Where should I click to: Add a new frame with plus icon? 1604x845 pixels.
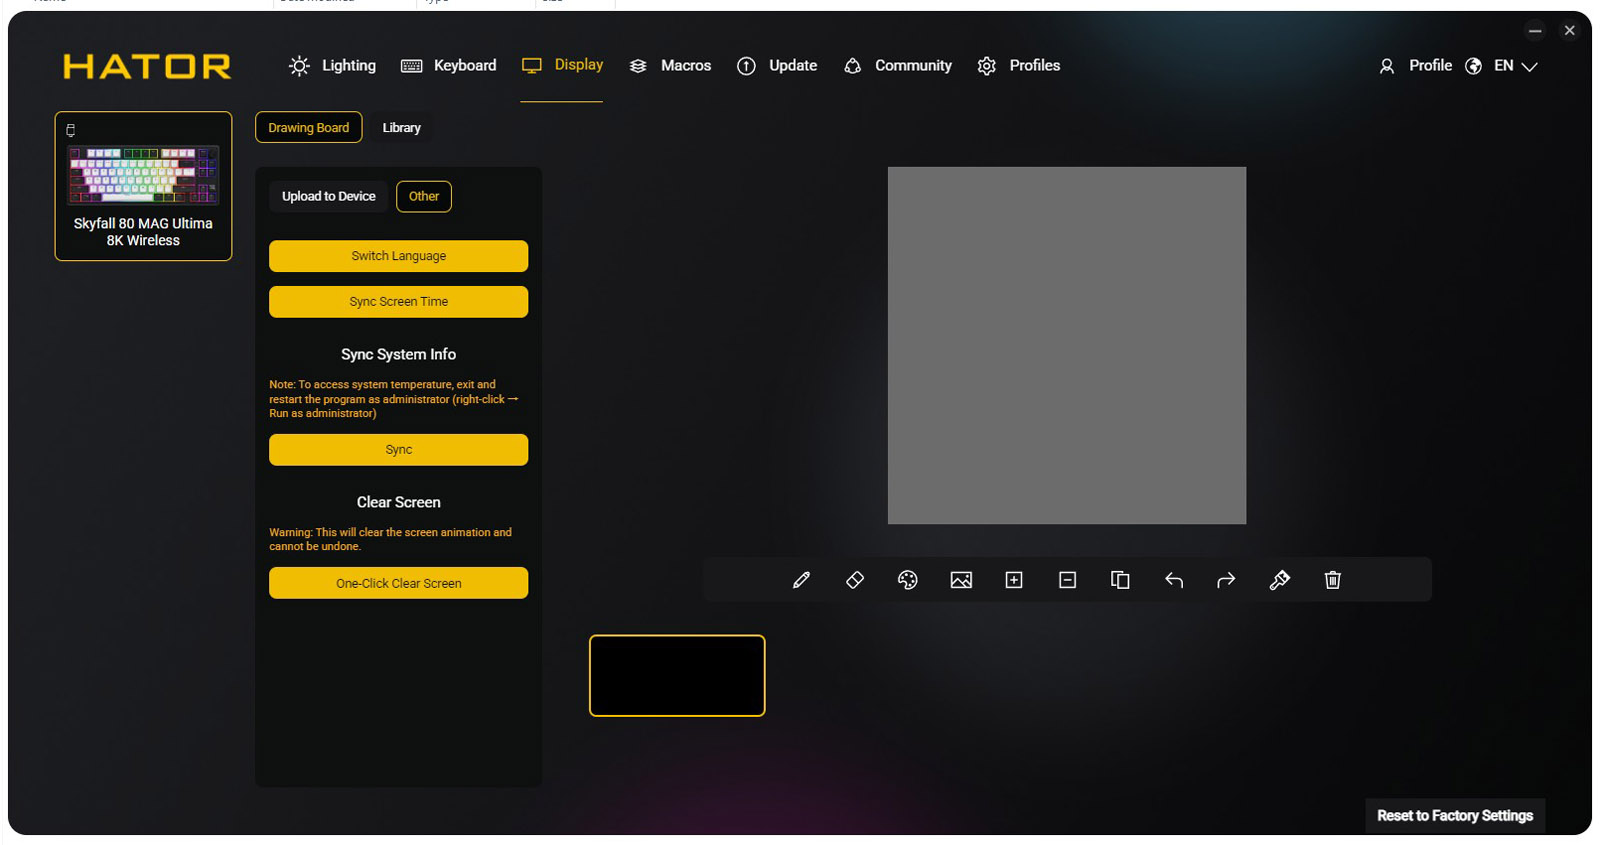coord(1014,580)
